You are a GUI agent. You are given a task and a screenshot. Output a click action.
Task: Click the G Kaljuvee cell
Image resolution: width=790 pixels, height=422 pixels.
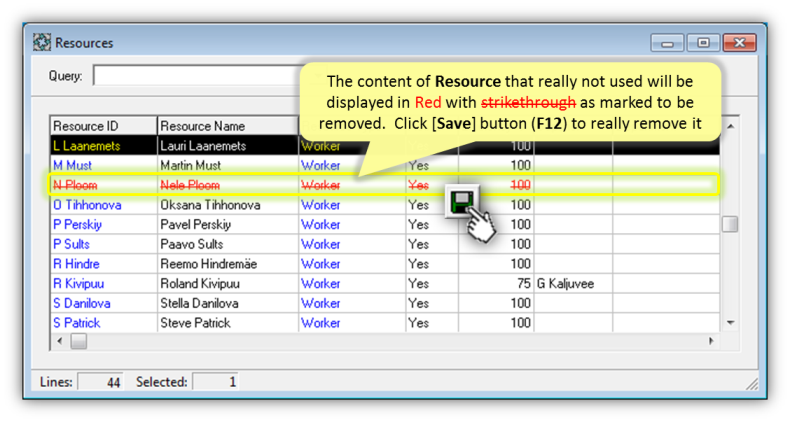coord(565,284)
